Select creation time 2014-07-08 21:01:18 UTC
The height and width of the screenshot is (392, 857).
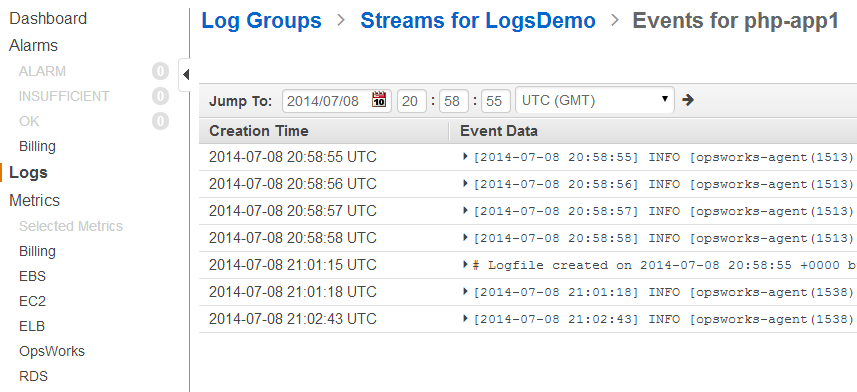coord(292,291)
